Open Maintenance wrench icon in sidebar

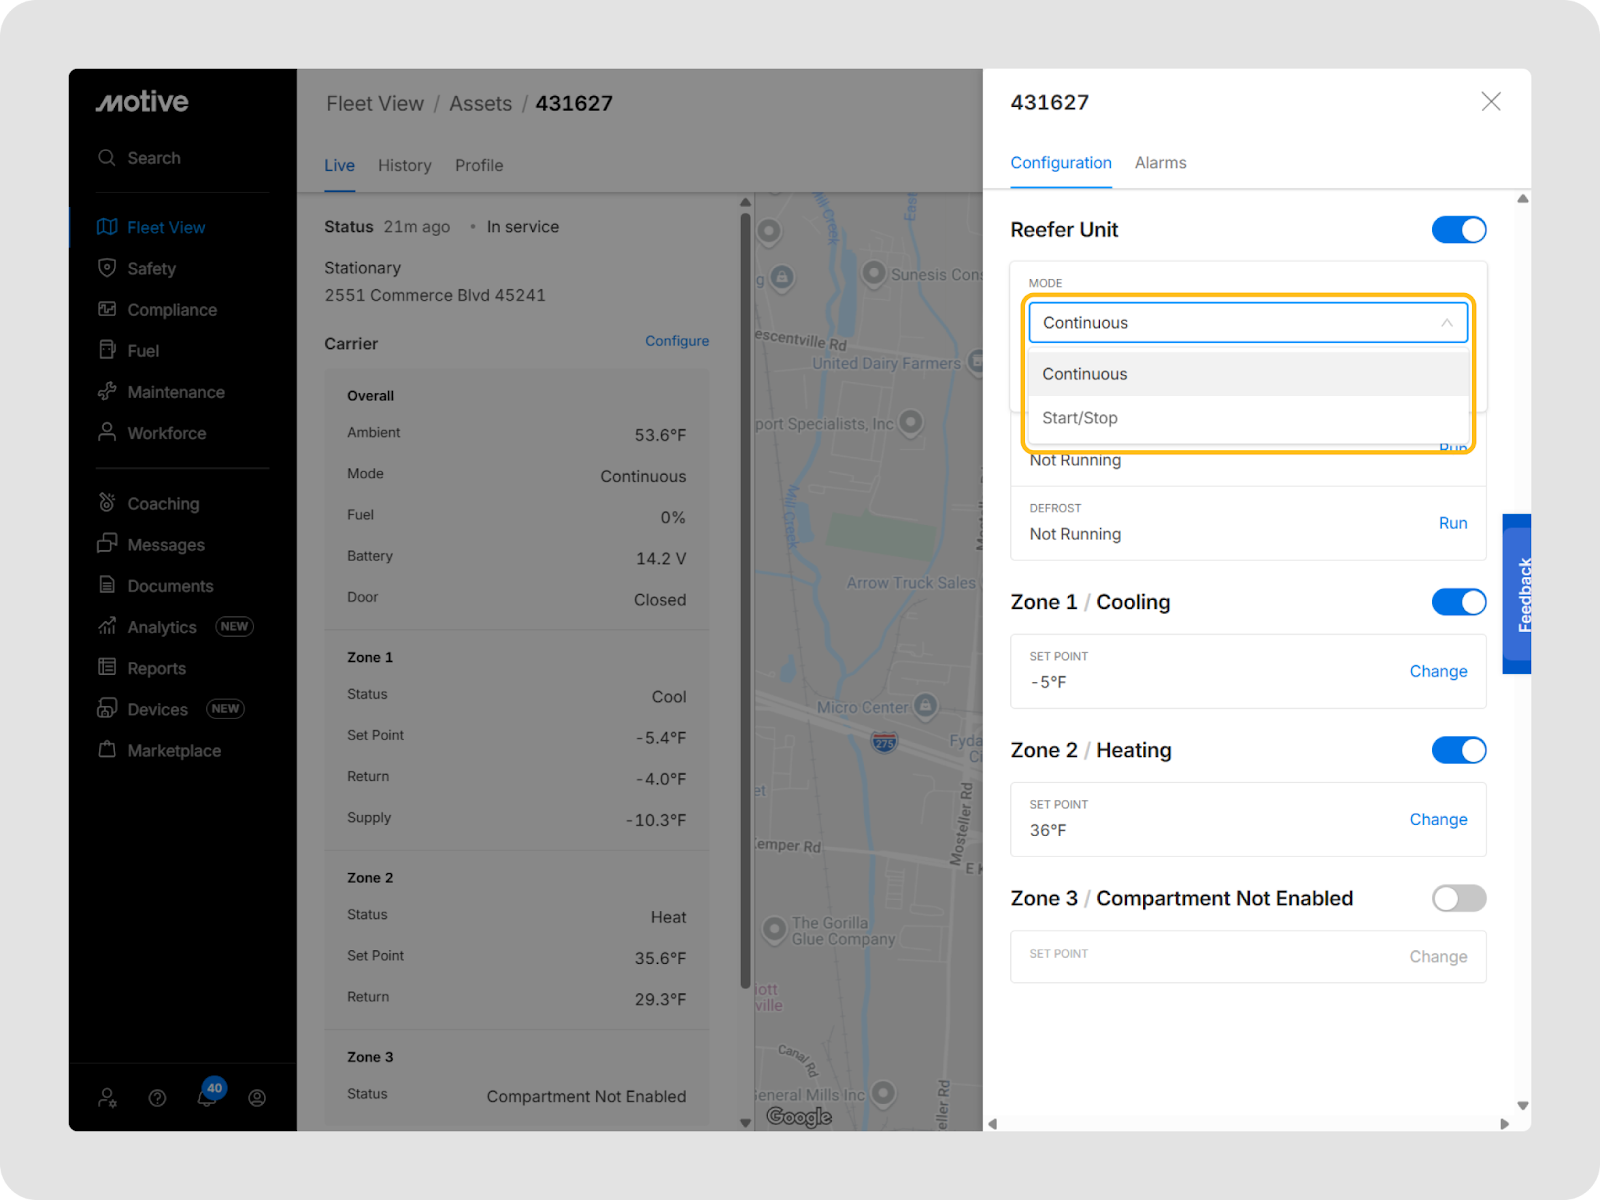tap(107, 392)
